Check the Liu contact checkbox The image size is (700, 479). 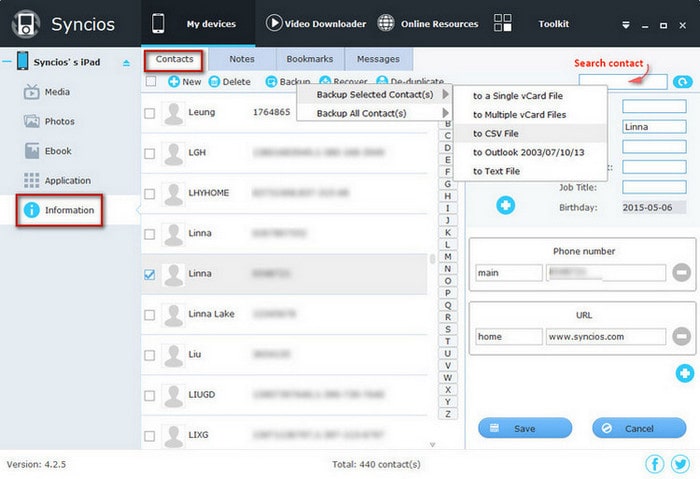pos(150,355)
